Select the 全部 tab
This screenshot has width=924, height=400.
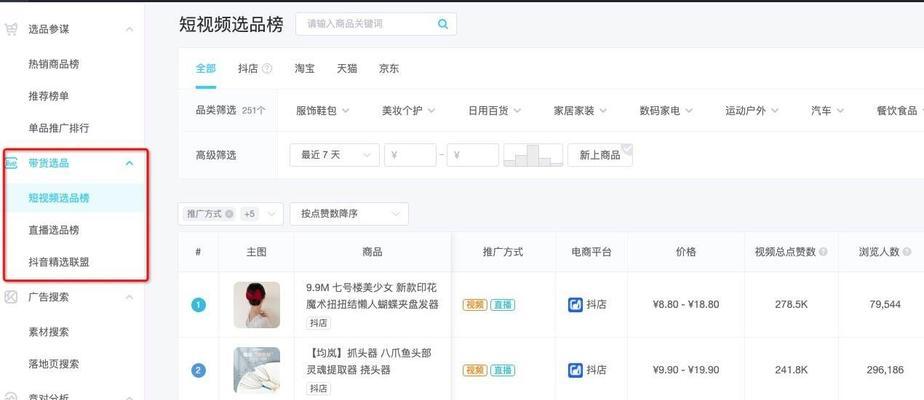(x=206, y=68)
